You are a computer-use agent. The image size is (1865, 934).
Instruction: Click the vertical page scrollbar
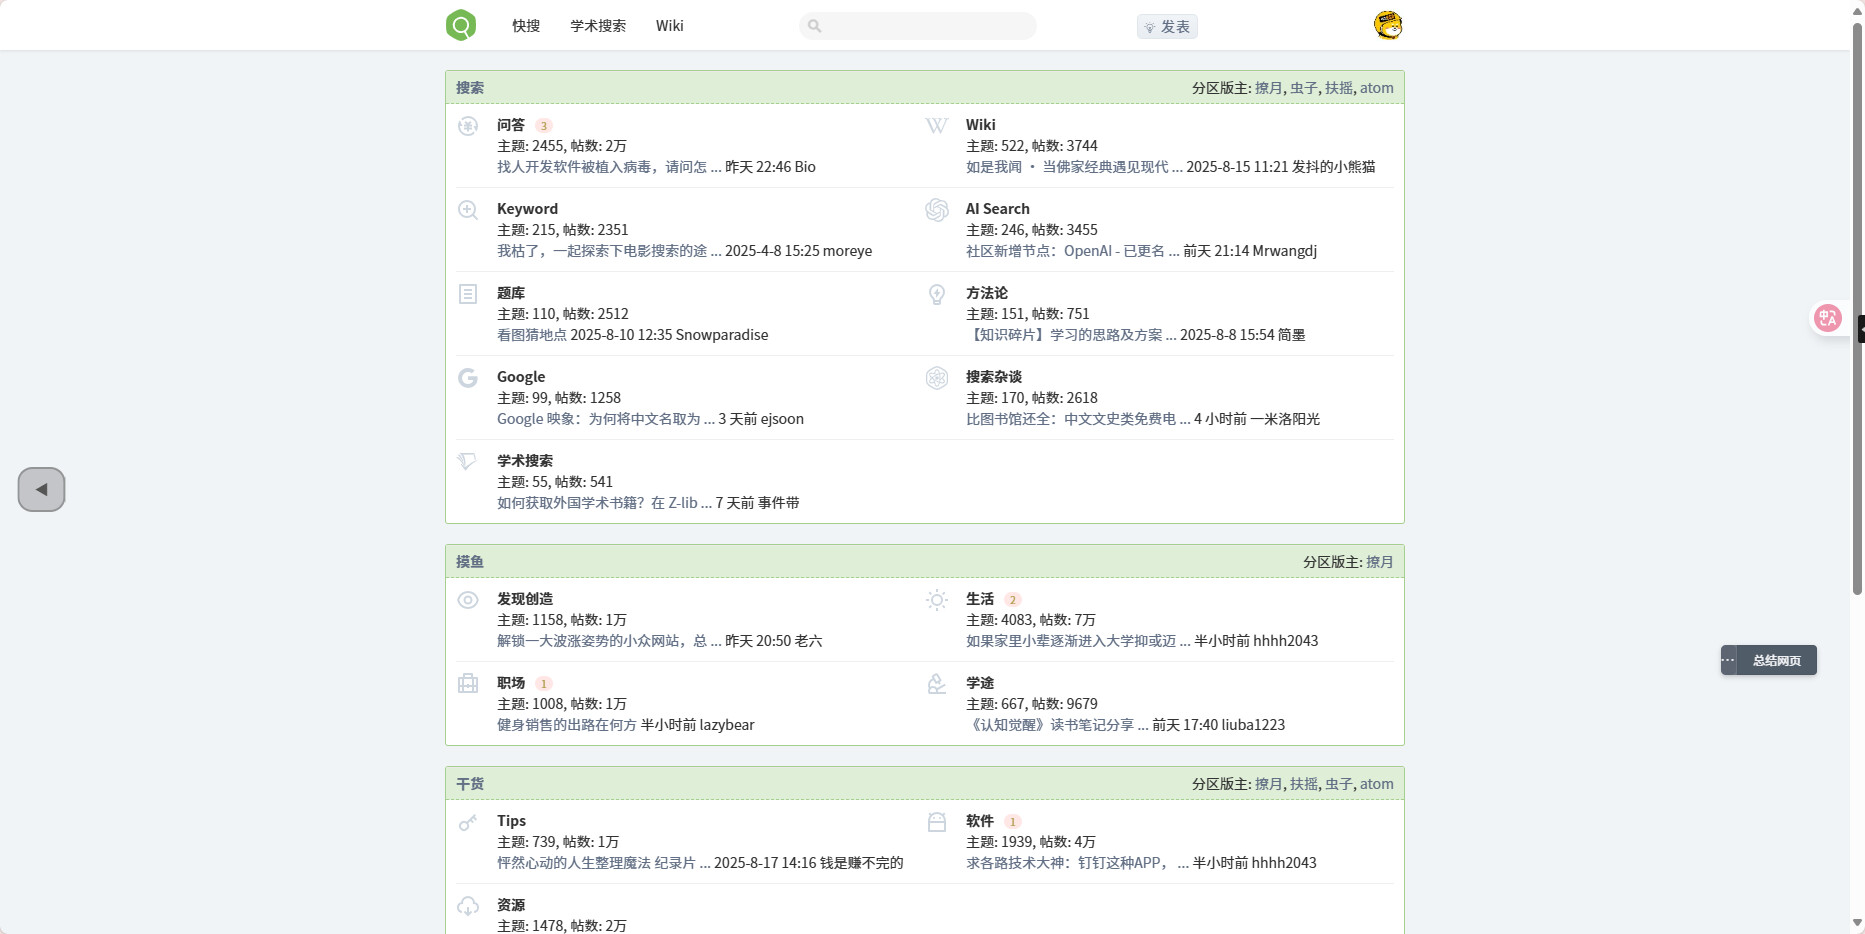click(x=1857, y=300)
